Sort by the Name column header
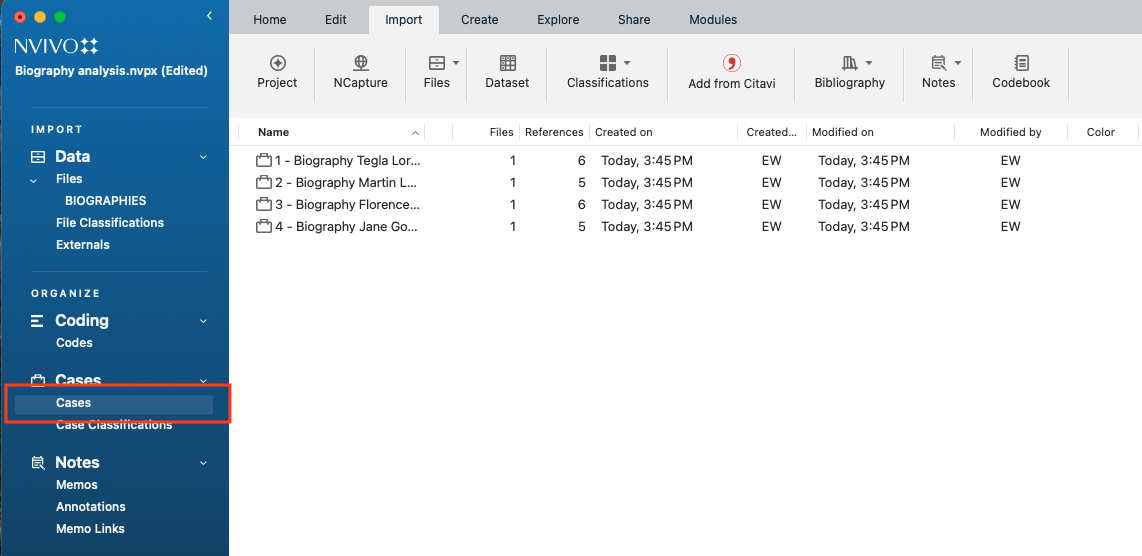The height and width of the screenshot is (556, 1142). (273, 132)
